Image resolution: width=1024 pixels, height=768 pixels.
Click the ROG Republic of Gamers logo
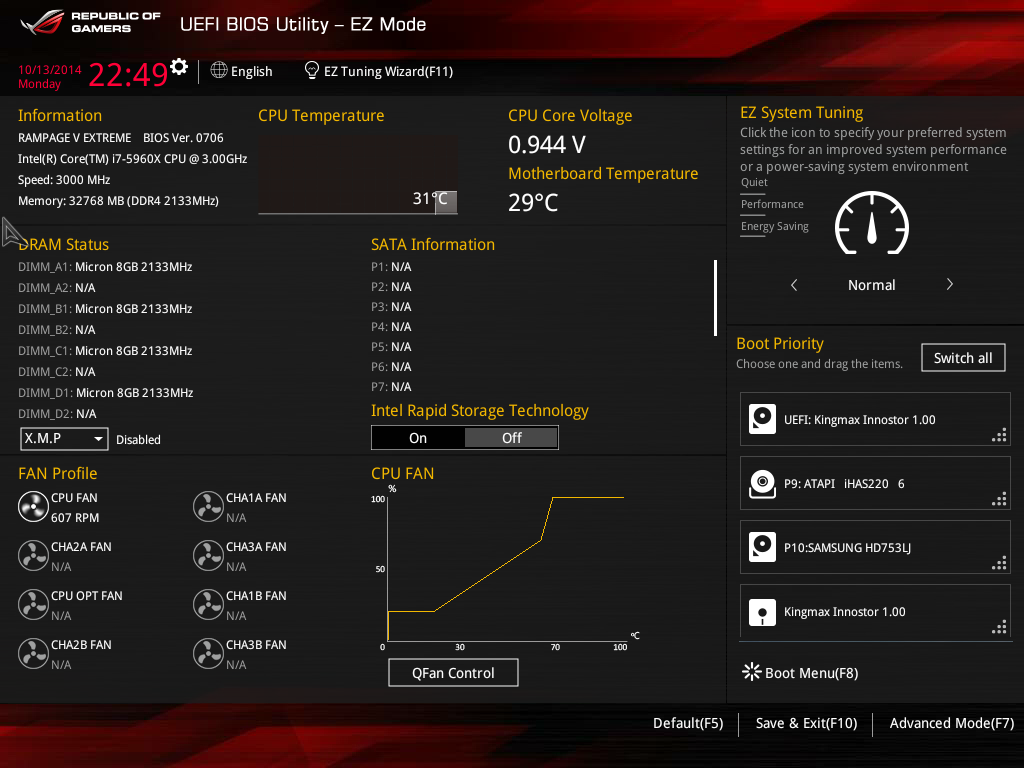90,23
